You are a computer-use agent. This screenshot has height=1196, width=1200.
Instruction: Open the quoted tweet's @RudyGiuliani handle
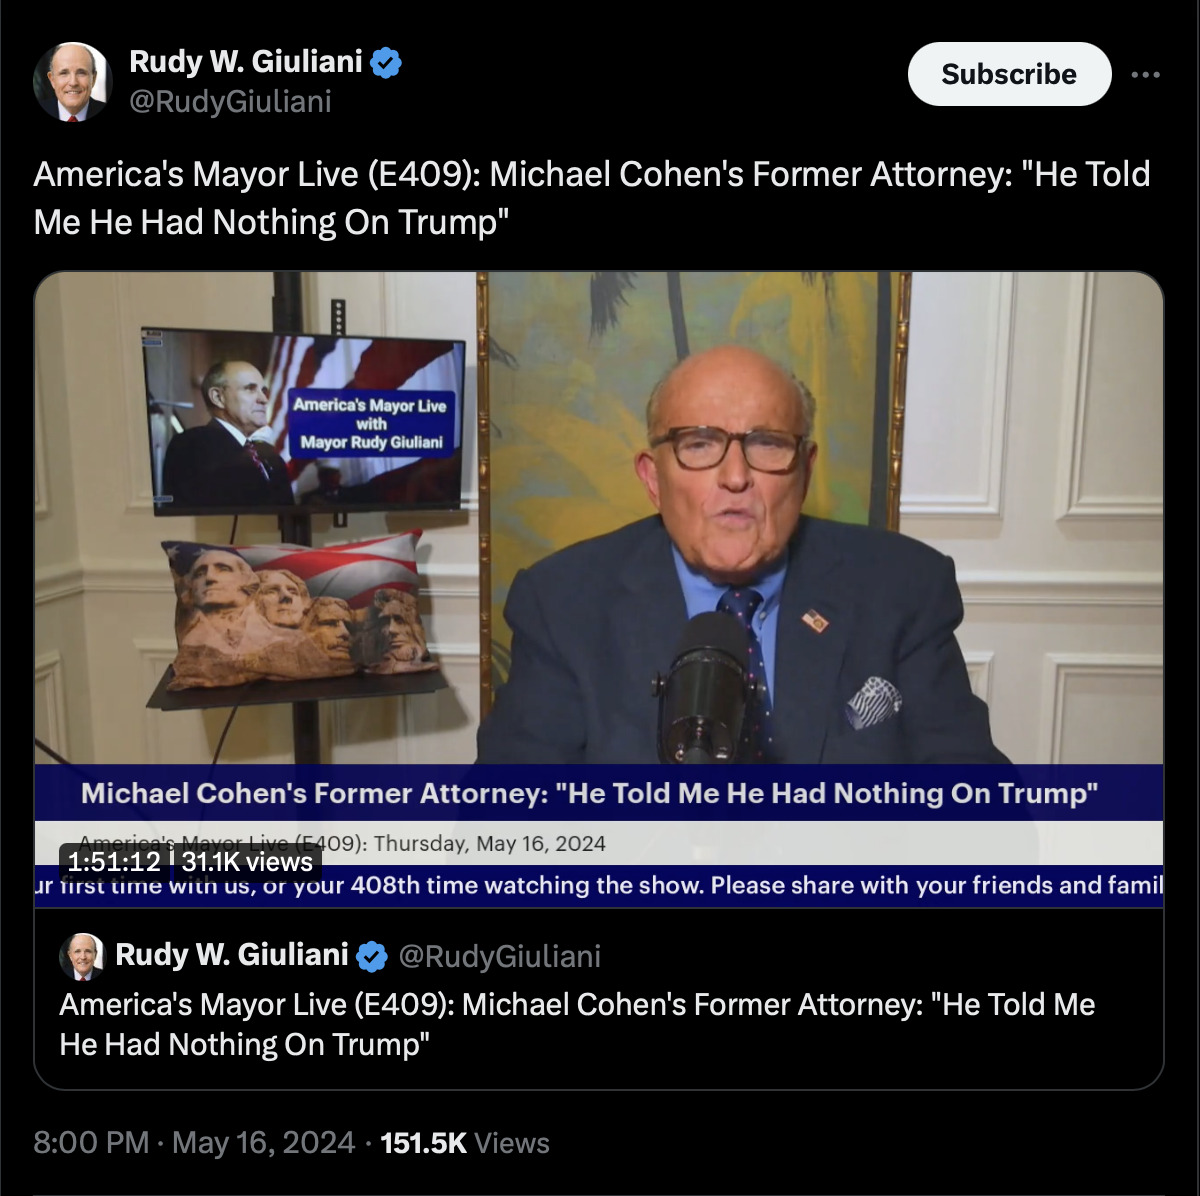[x=500, y=956]
